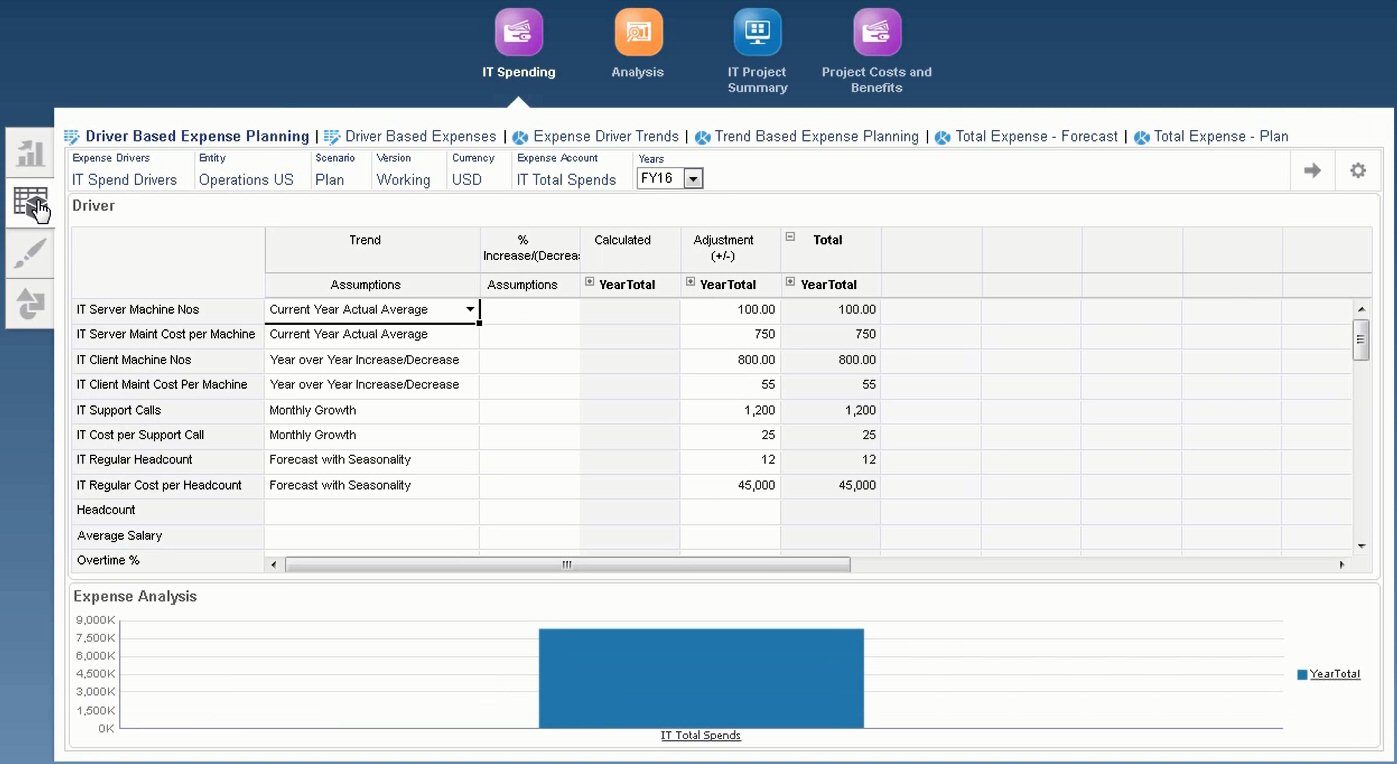The height and width of the screenshot is (764, 1397).
Task: Click the grid's horizontal scrollbar thumb
Action: coord(567,565)
